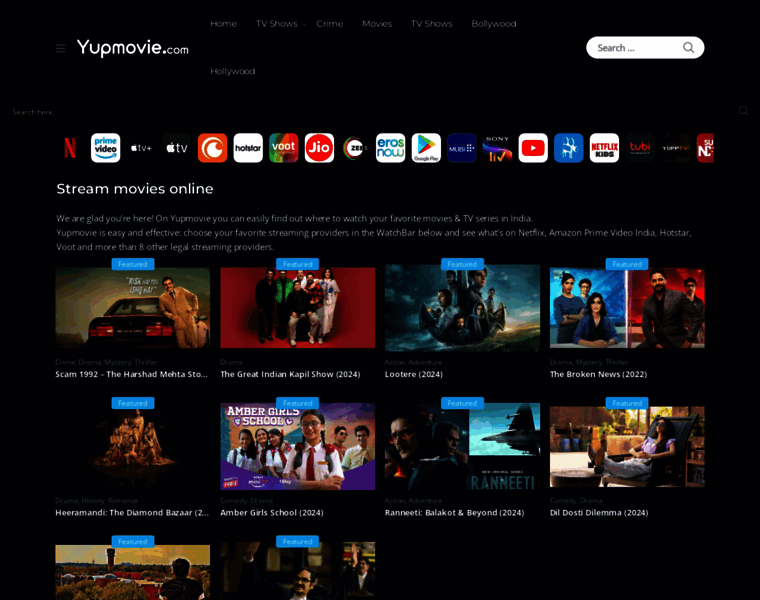
Task: Select the Eros Now provider icon
Action: click(391, 148)
